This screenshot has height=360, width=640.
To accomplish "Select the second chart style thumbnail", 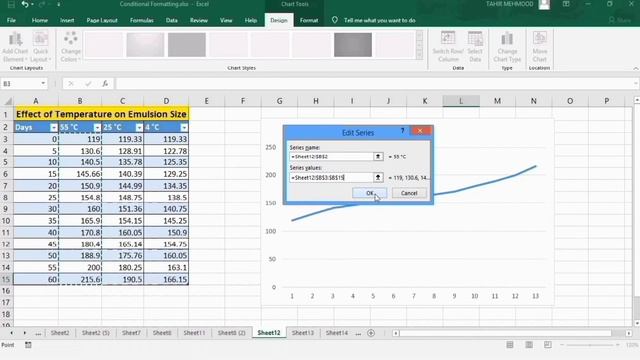I will click(x=145, y=45).
